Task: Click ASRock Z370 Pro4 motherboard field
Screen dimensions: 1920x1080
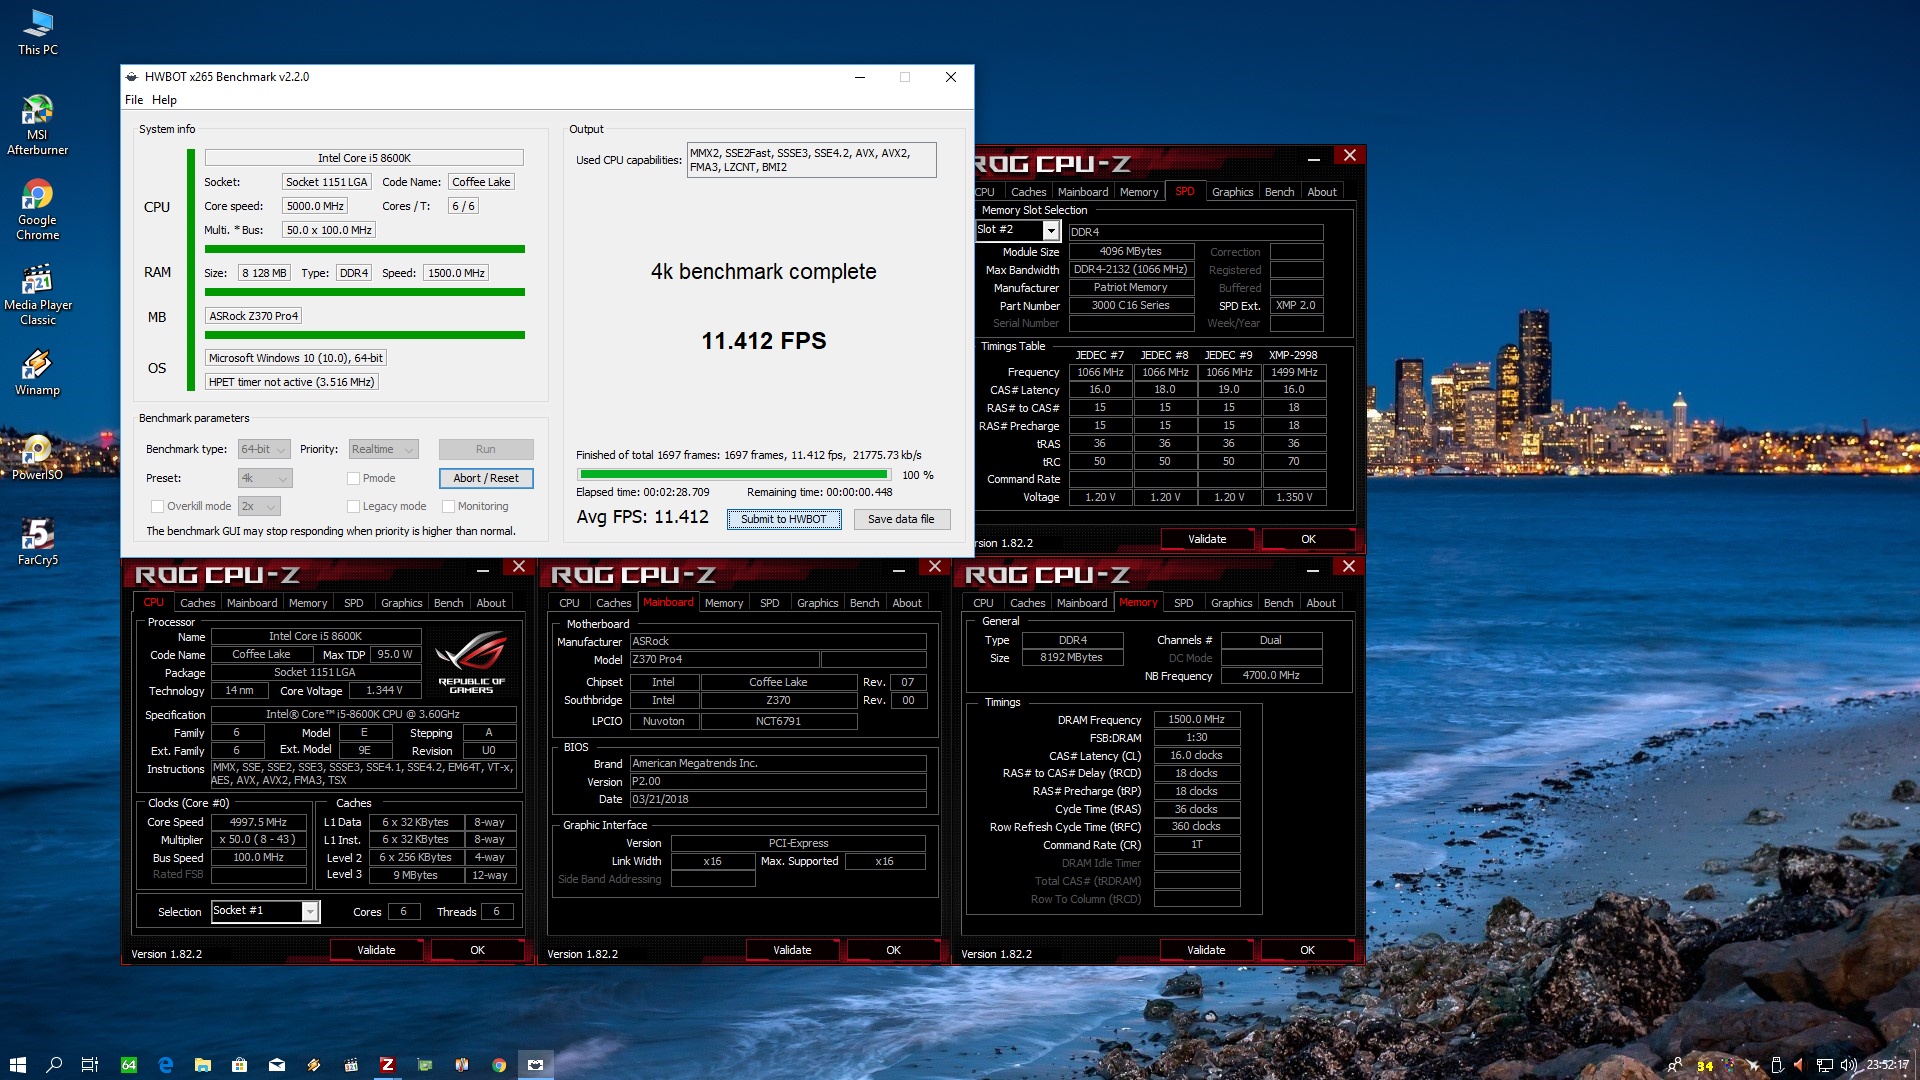Action: (x=254, y=316)
